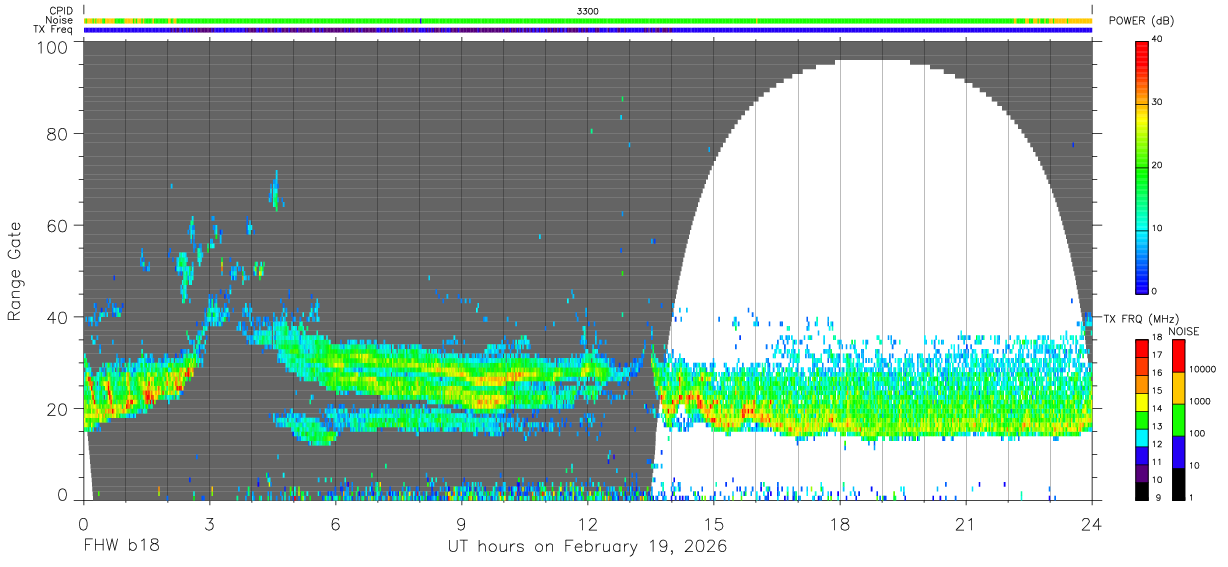The image size is (1228, 567).
Task: Click x-axis tick label "24"
Action: (1092, 524)
